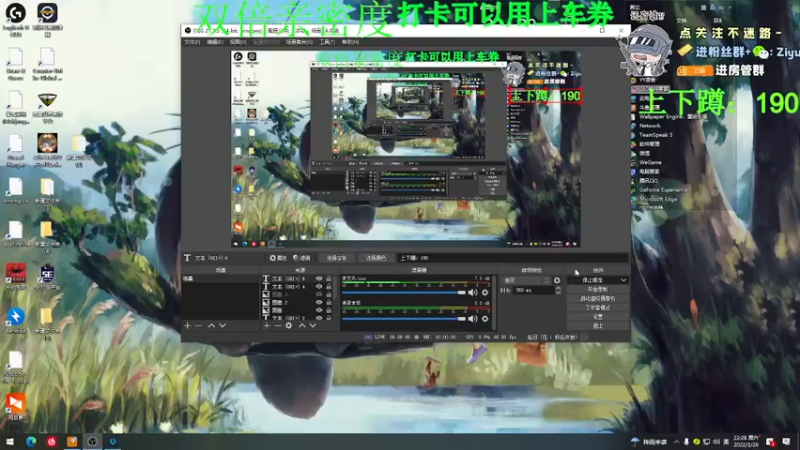800x450 pixels.
Task: Open Windows Start menu
Action: coord(10,441)
